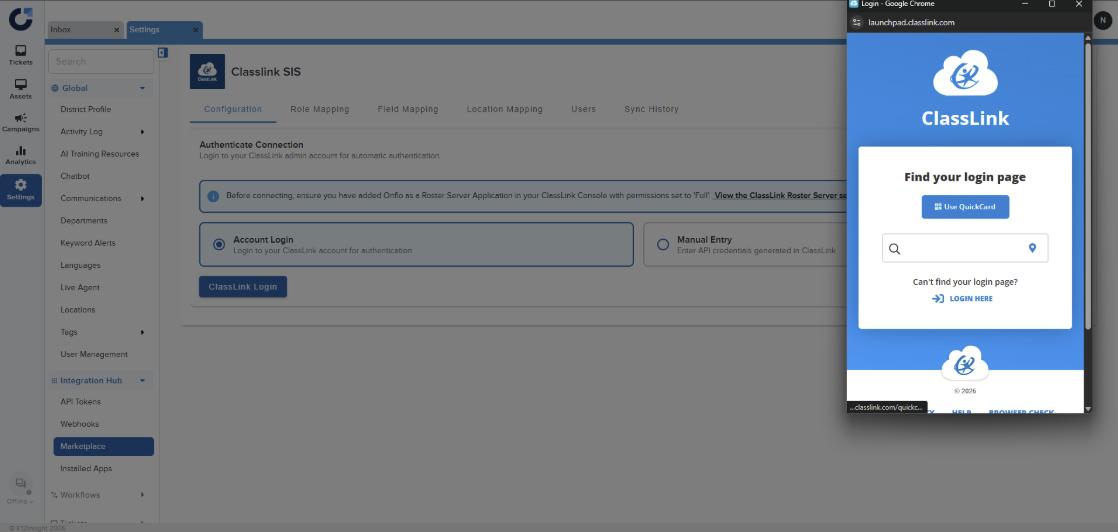Click the location pin icon in search field
Screen dimensions: 1118x532
pos(1033,249)
